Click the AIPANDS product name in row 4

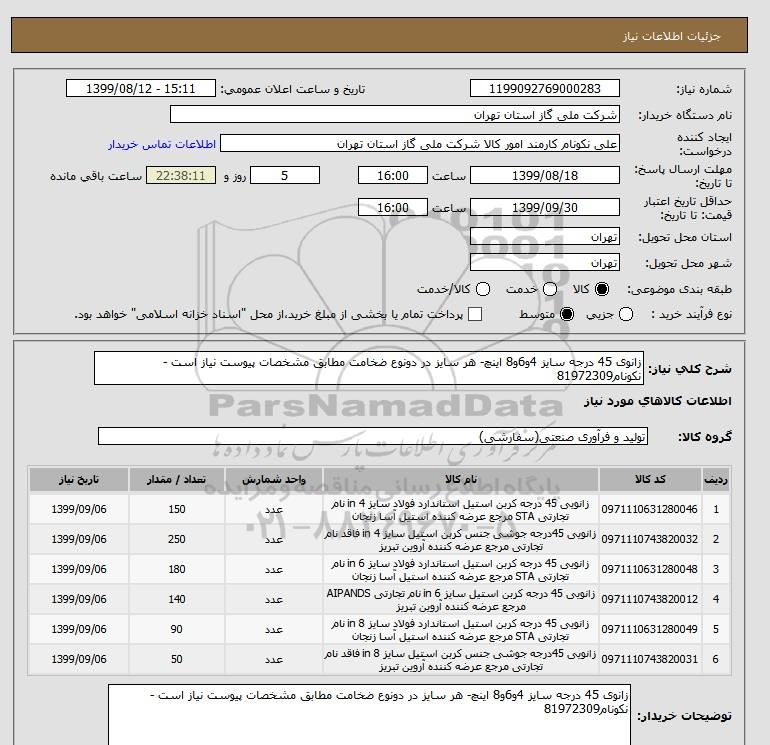pyautogui.click(x=461, y=600)
